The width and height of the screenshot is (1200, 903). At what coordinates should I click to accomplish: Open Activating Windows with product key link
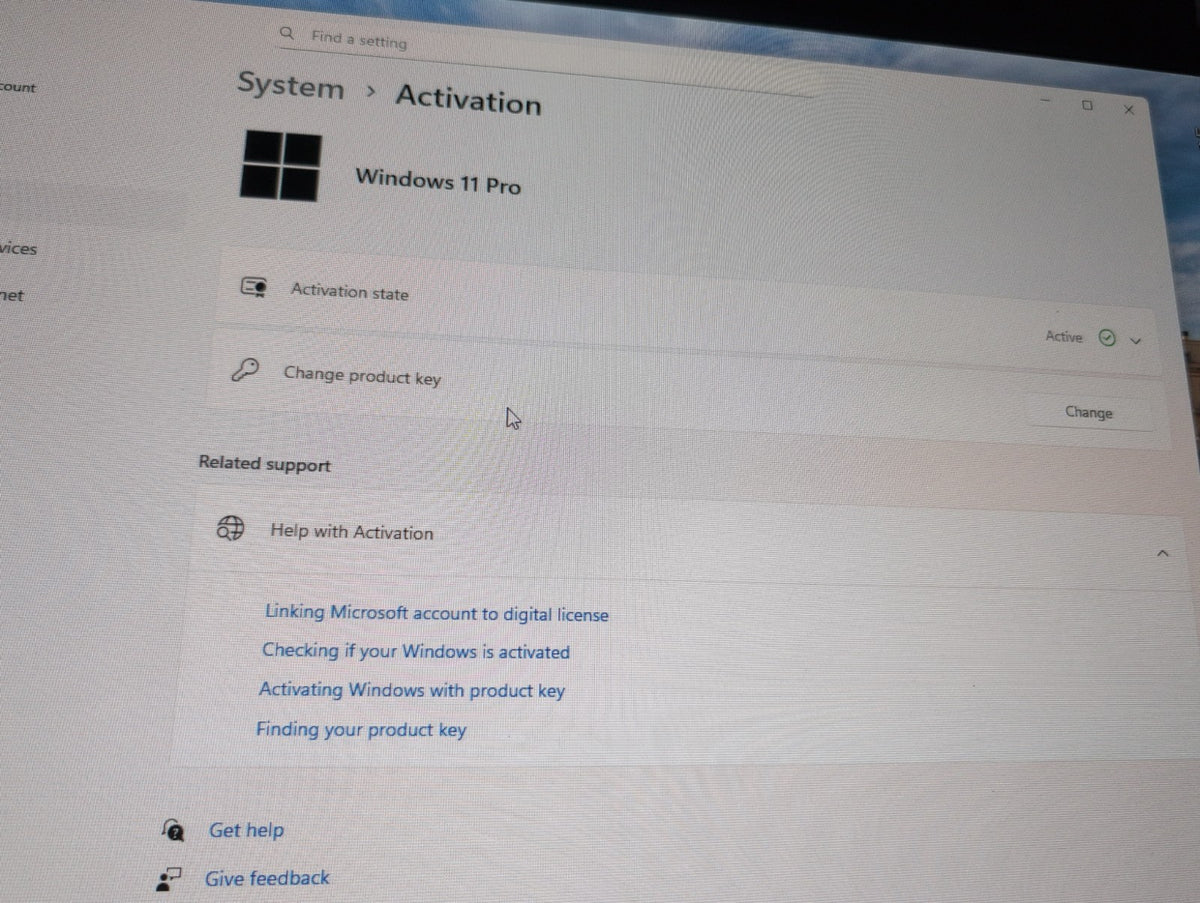[x=412, y=690]
